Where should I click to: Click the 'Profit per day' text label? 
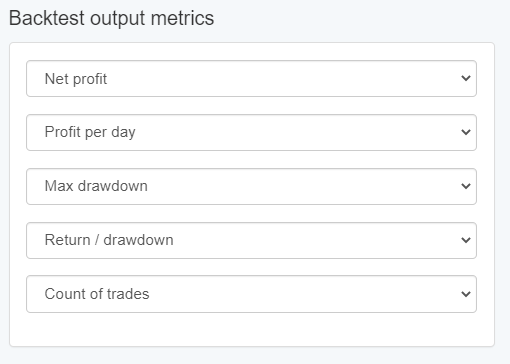90,132
